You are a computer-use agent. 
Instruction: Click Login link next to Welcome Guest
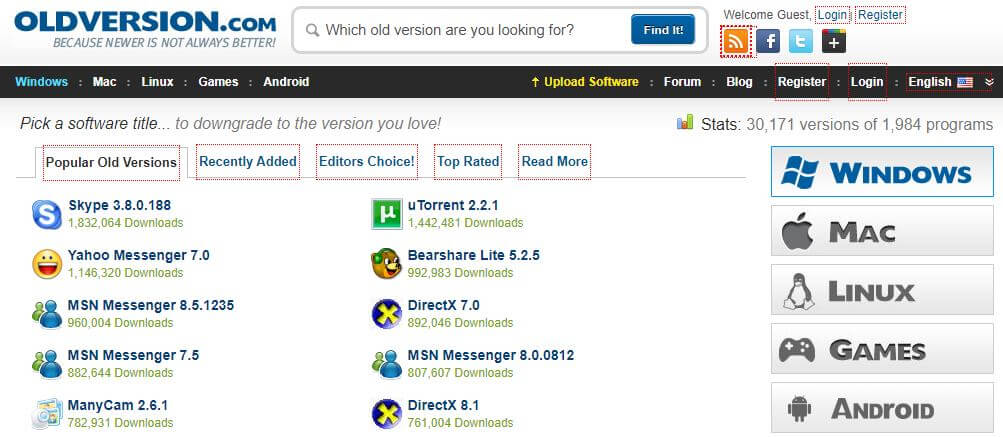point(832,15)
